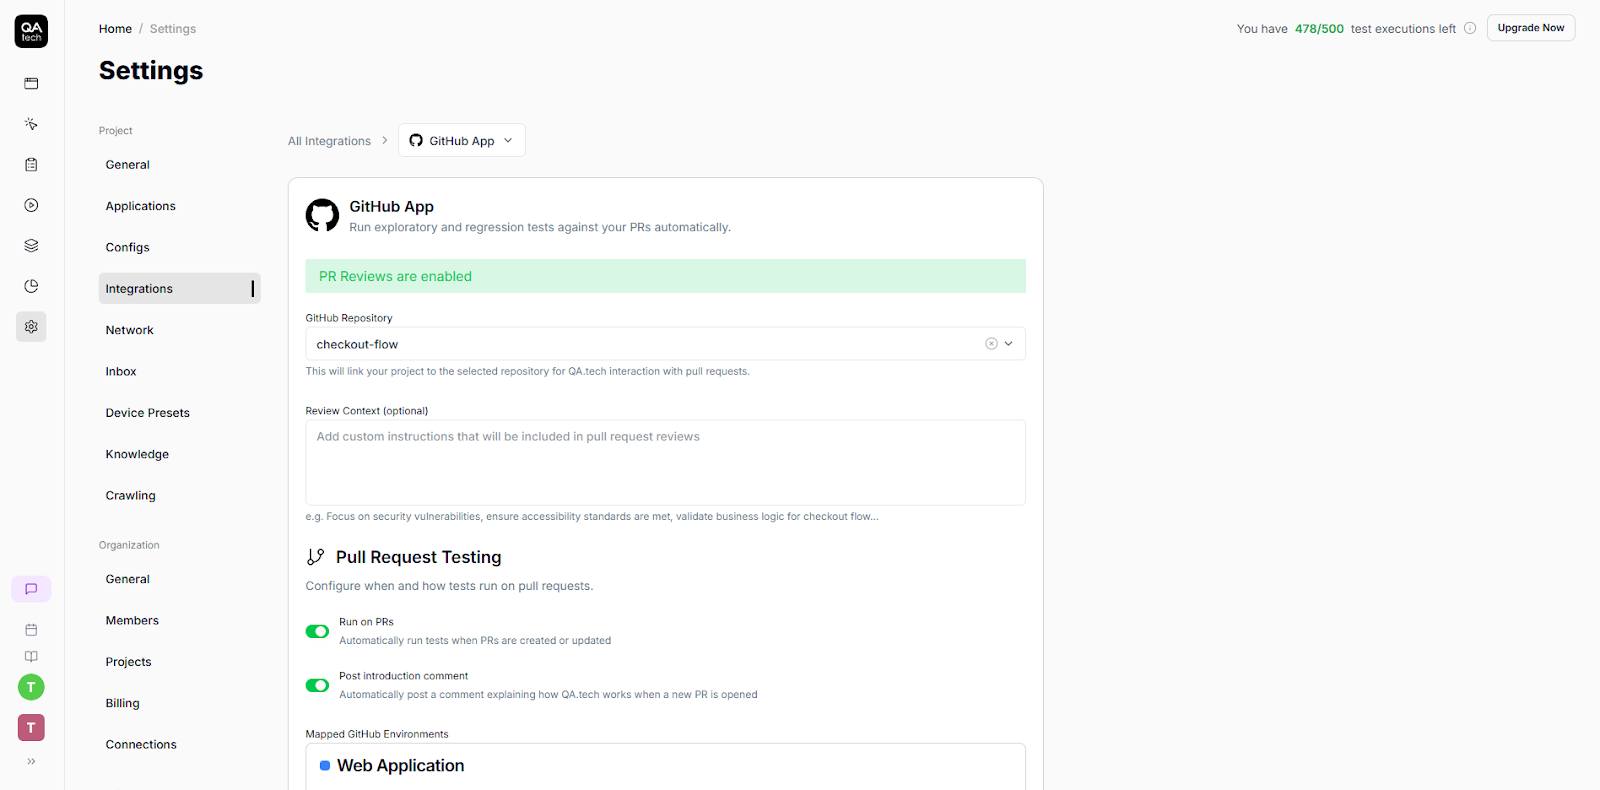1600x790 pixels.
Task: Open the clipboard icon in left sidebar
Action: coord(31,165)
